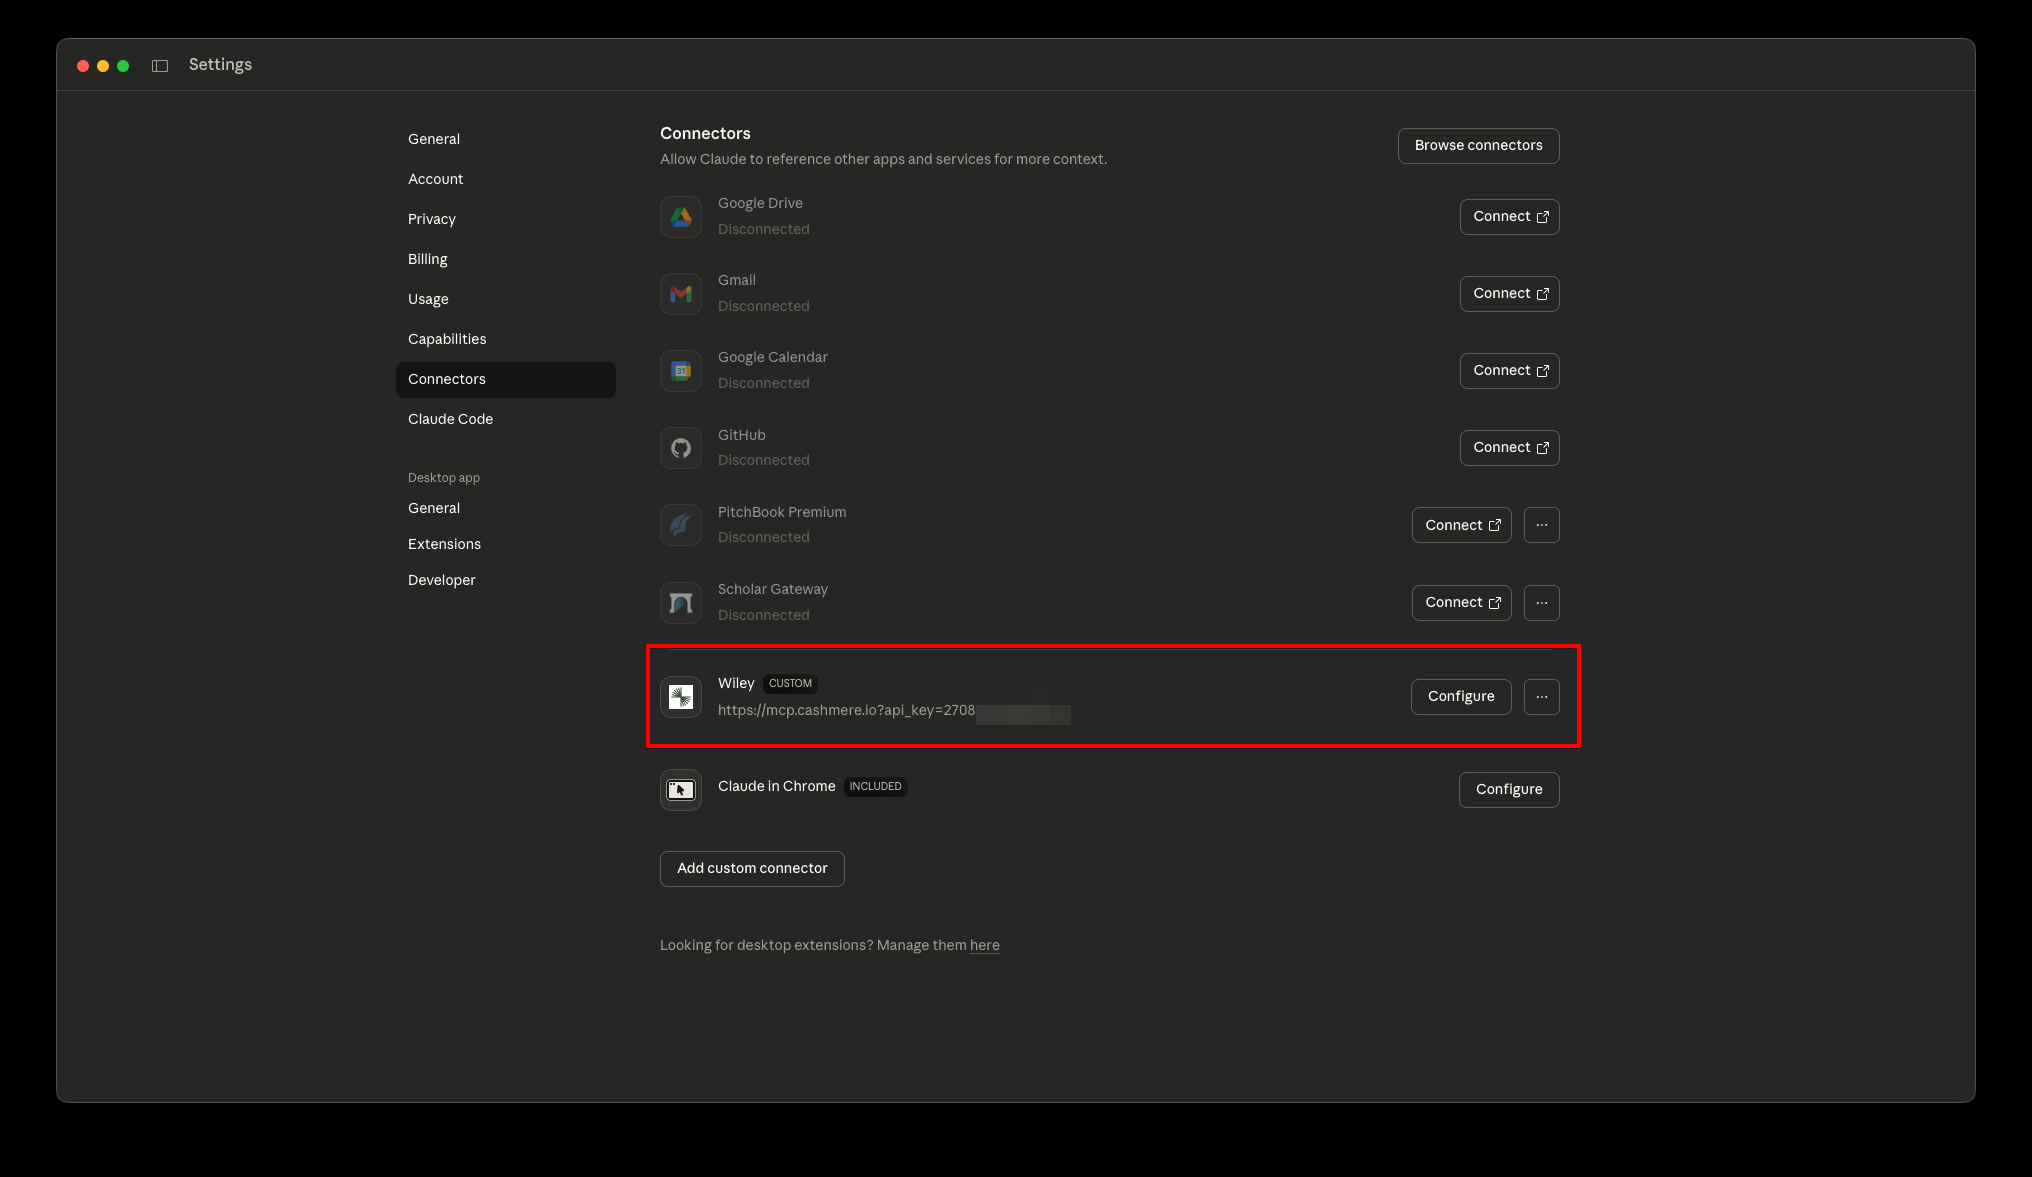The image size is (2032, 1177).
Task: Select Capabilities in the sidebar
Action: pos(506,340)
